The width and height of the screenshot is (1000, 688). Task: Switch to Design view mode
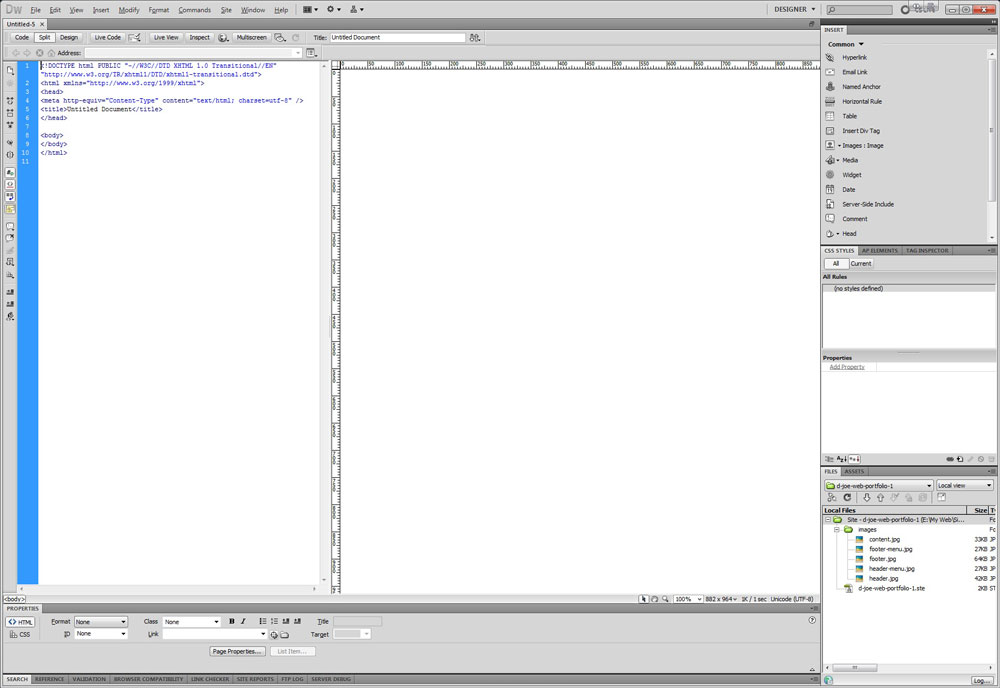pos(68,37)
